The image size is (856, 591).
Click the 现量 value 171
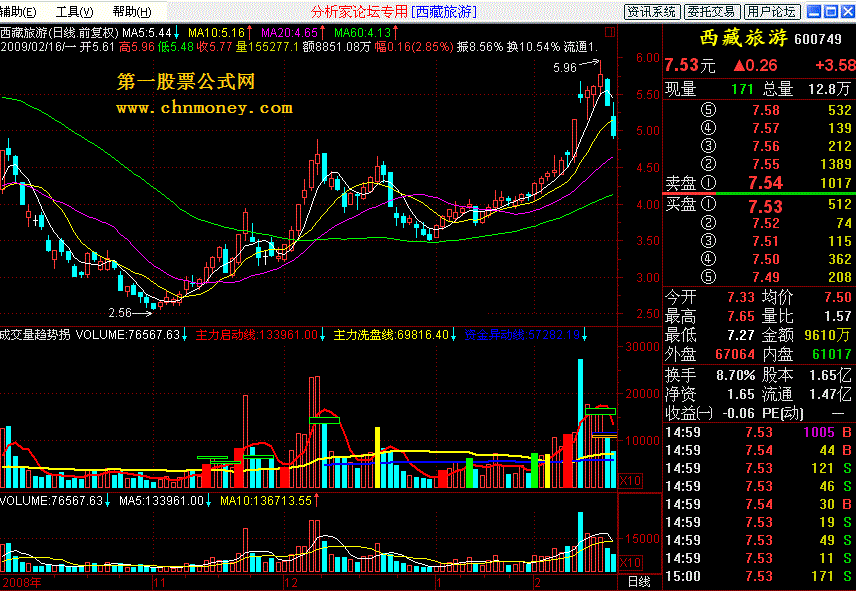point(742,88)
